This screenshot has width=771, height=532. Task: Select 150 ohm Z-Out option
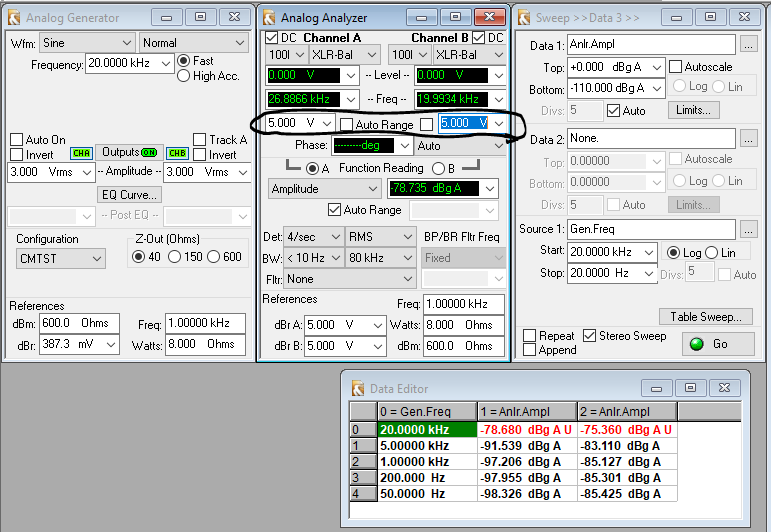[x=175, y=257]
